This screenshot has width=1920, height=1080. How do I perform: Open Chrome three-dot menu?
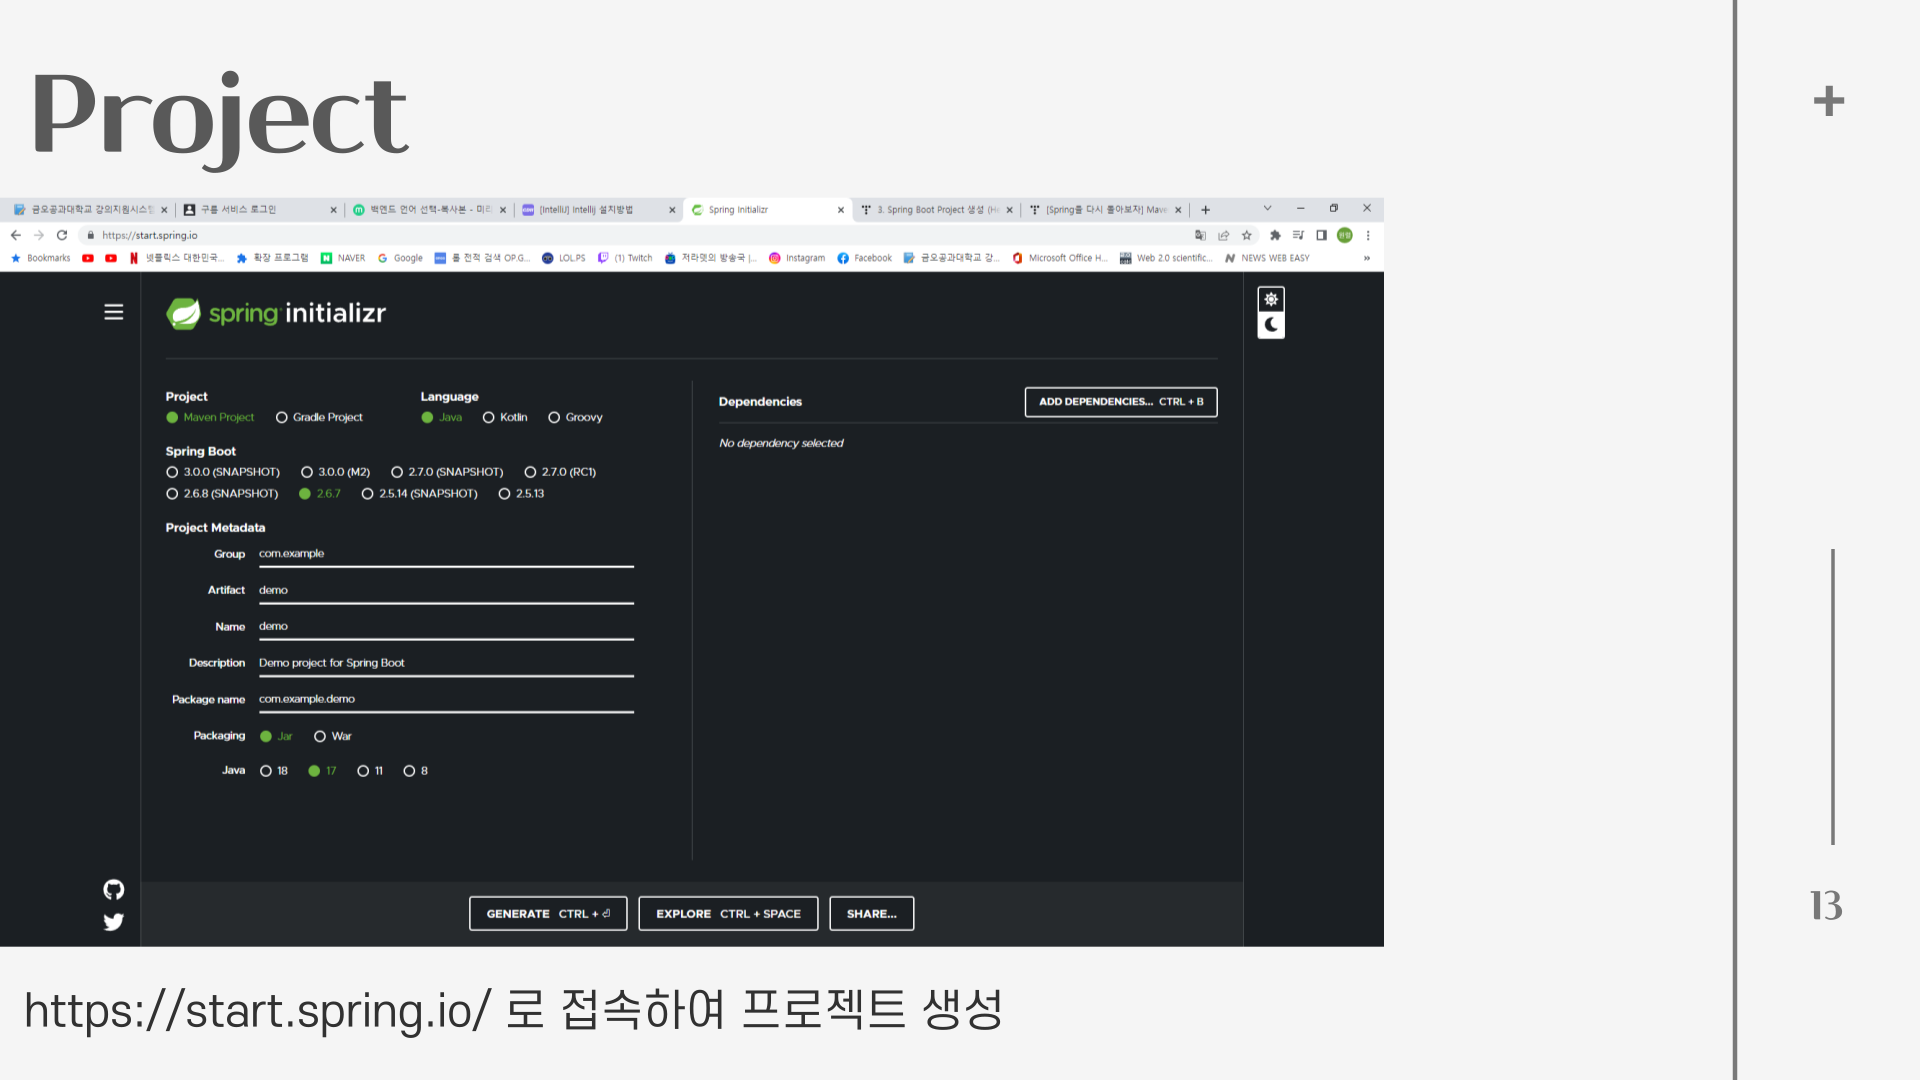click(x=1368, y=235)
